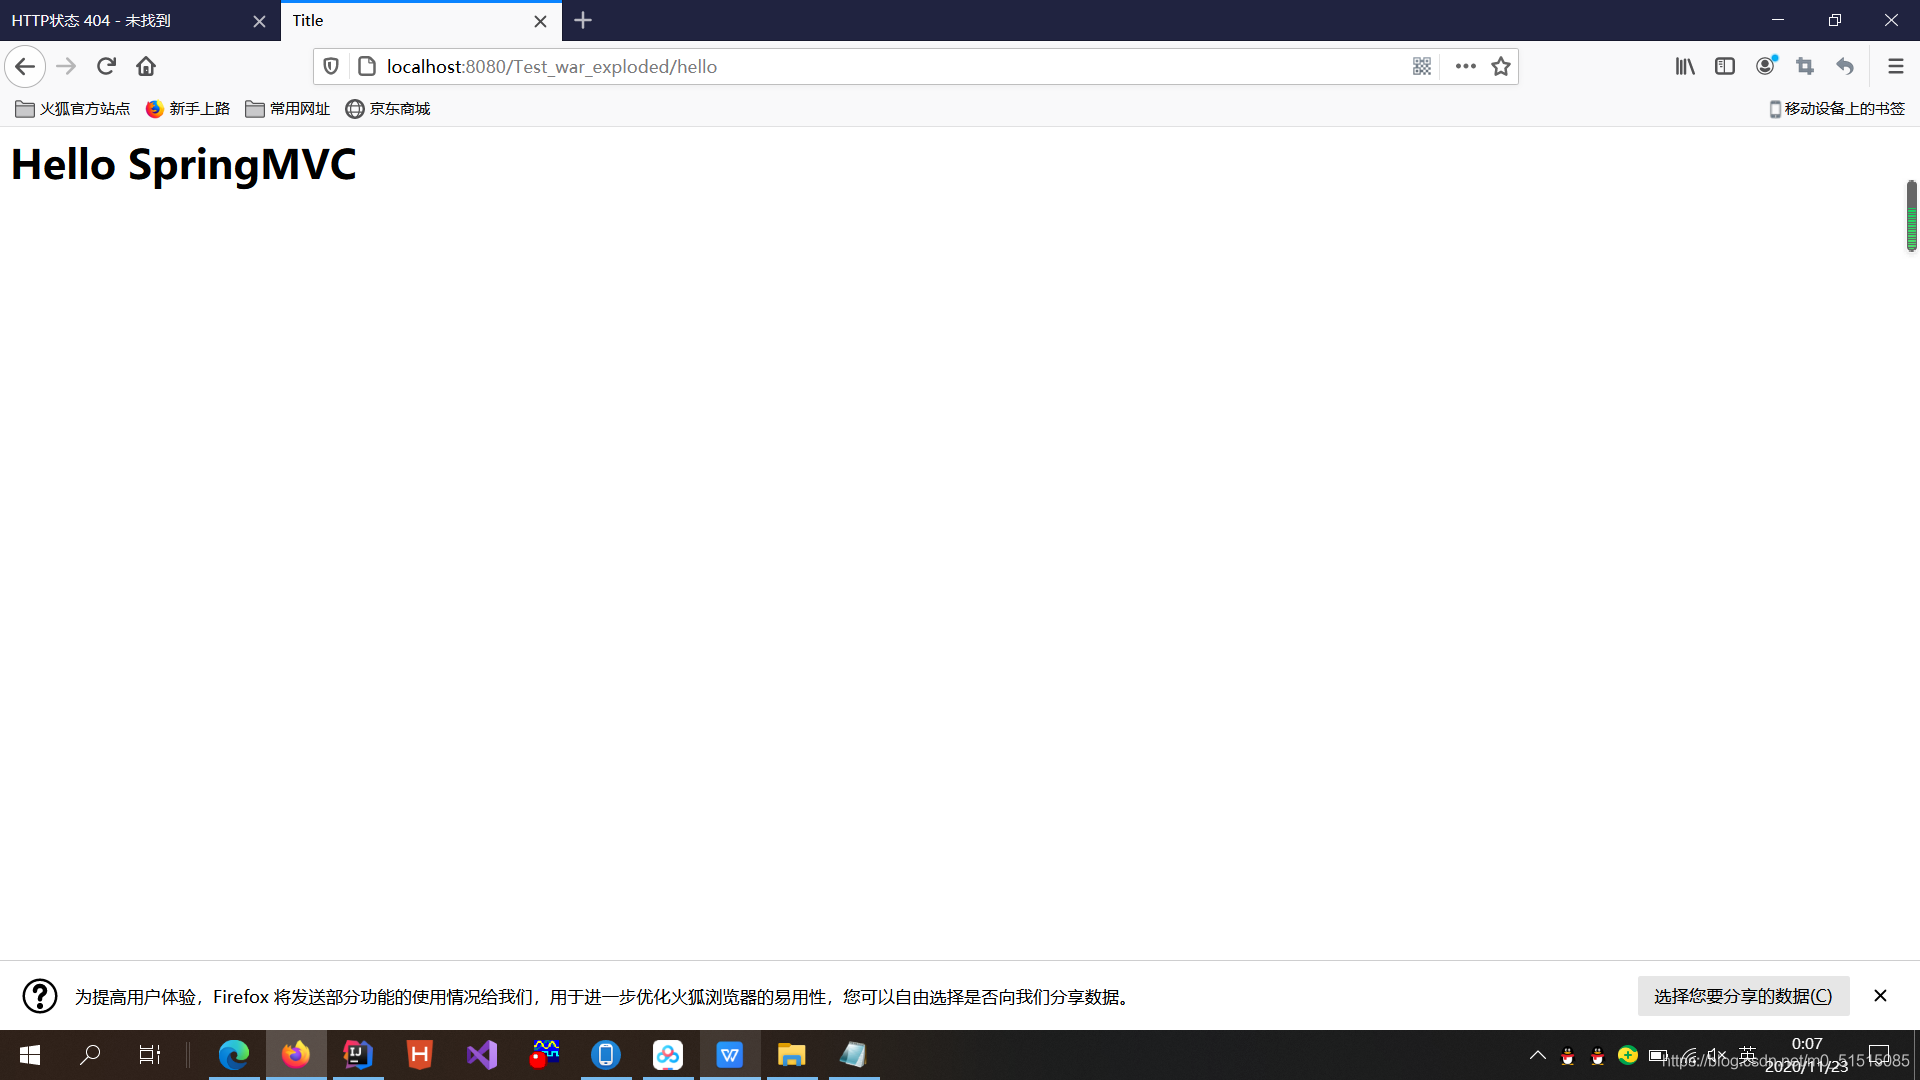Click the tracking protection shield icon

(331, 66)
